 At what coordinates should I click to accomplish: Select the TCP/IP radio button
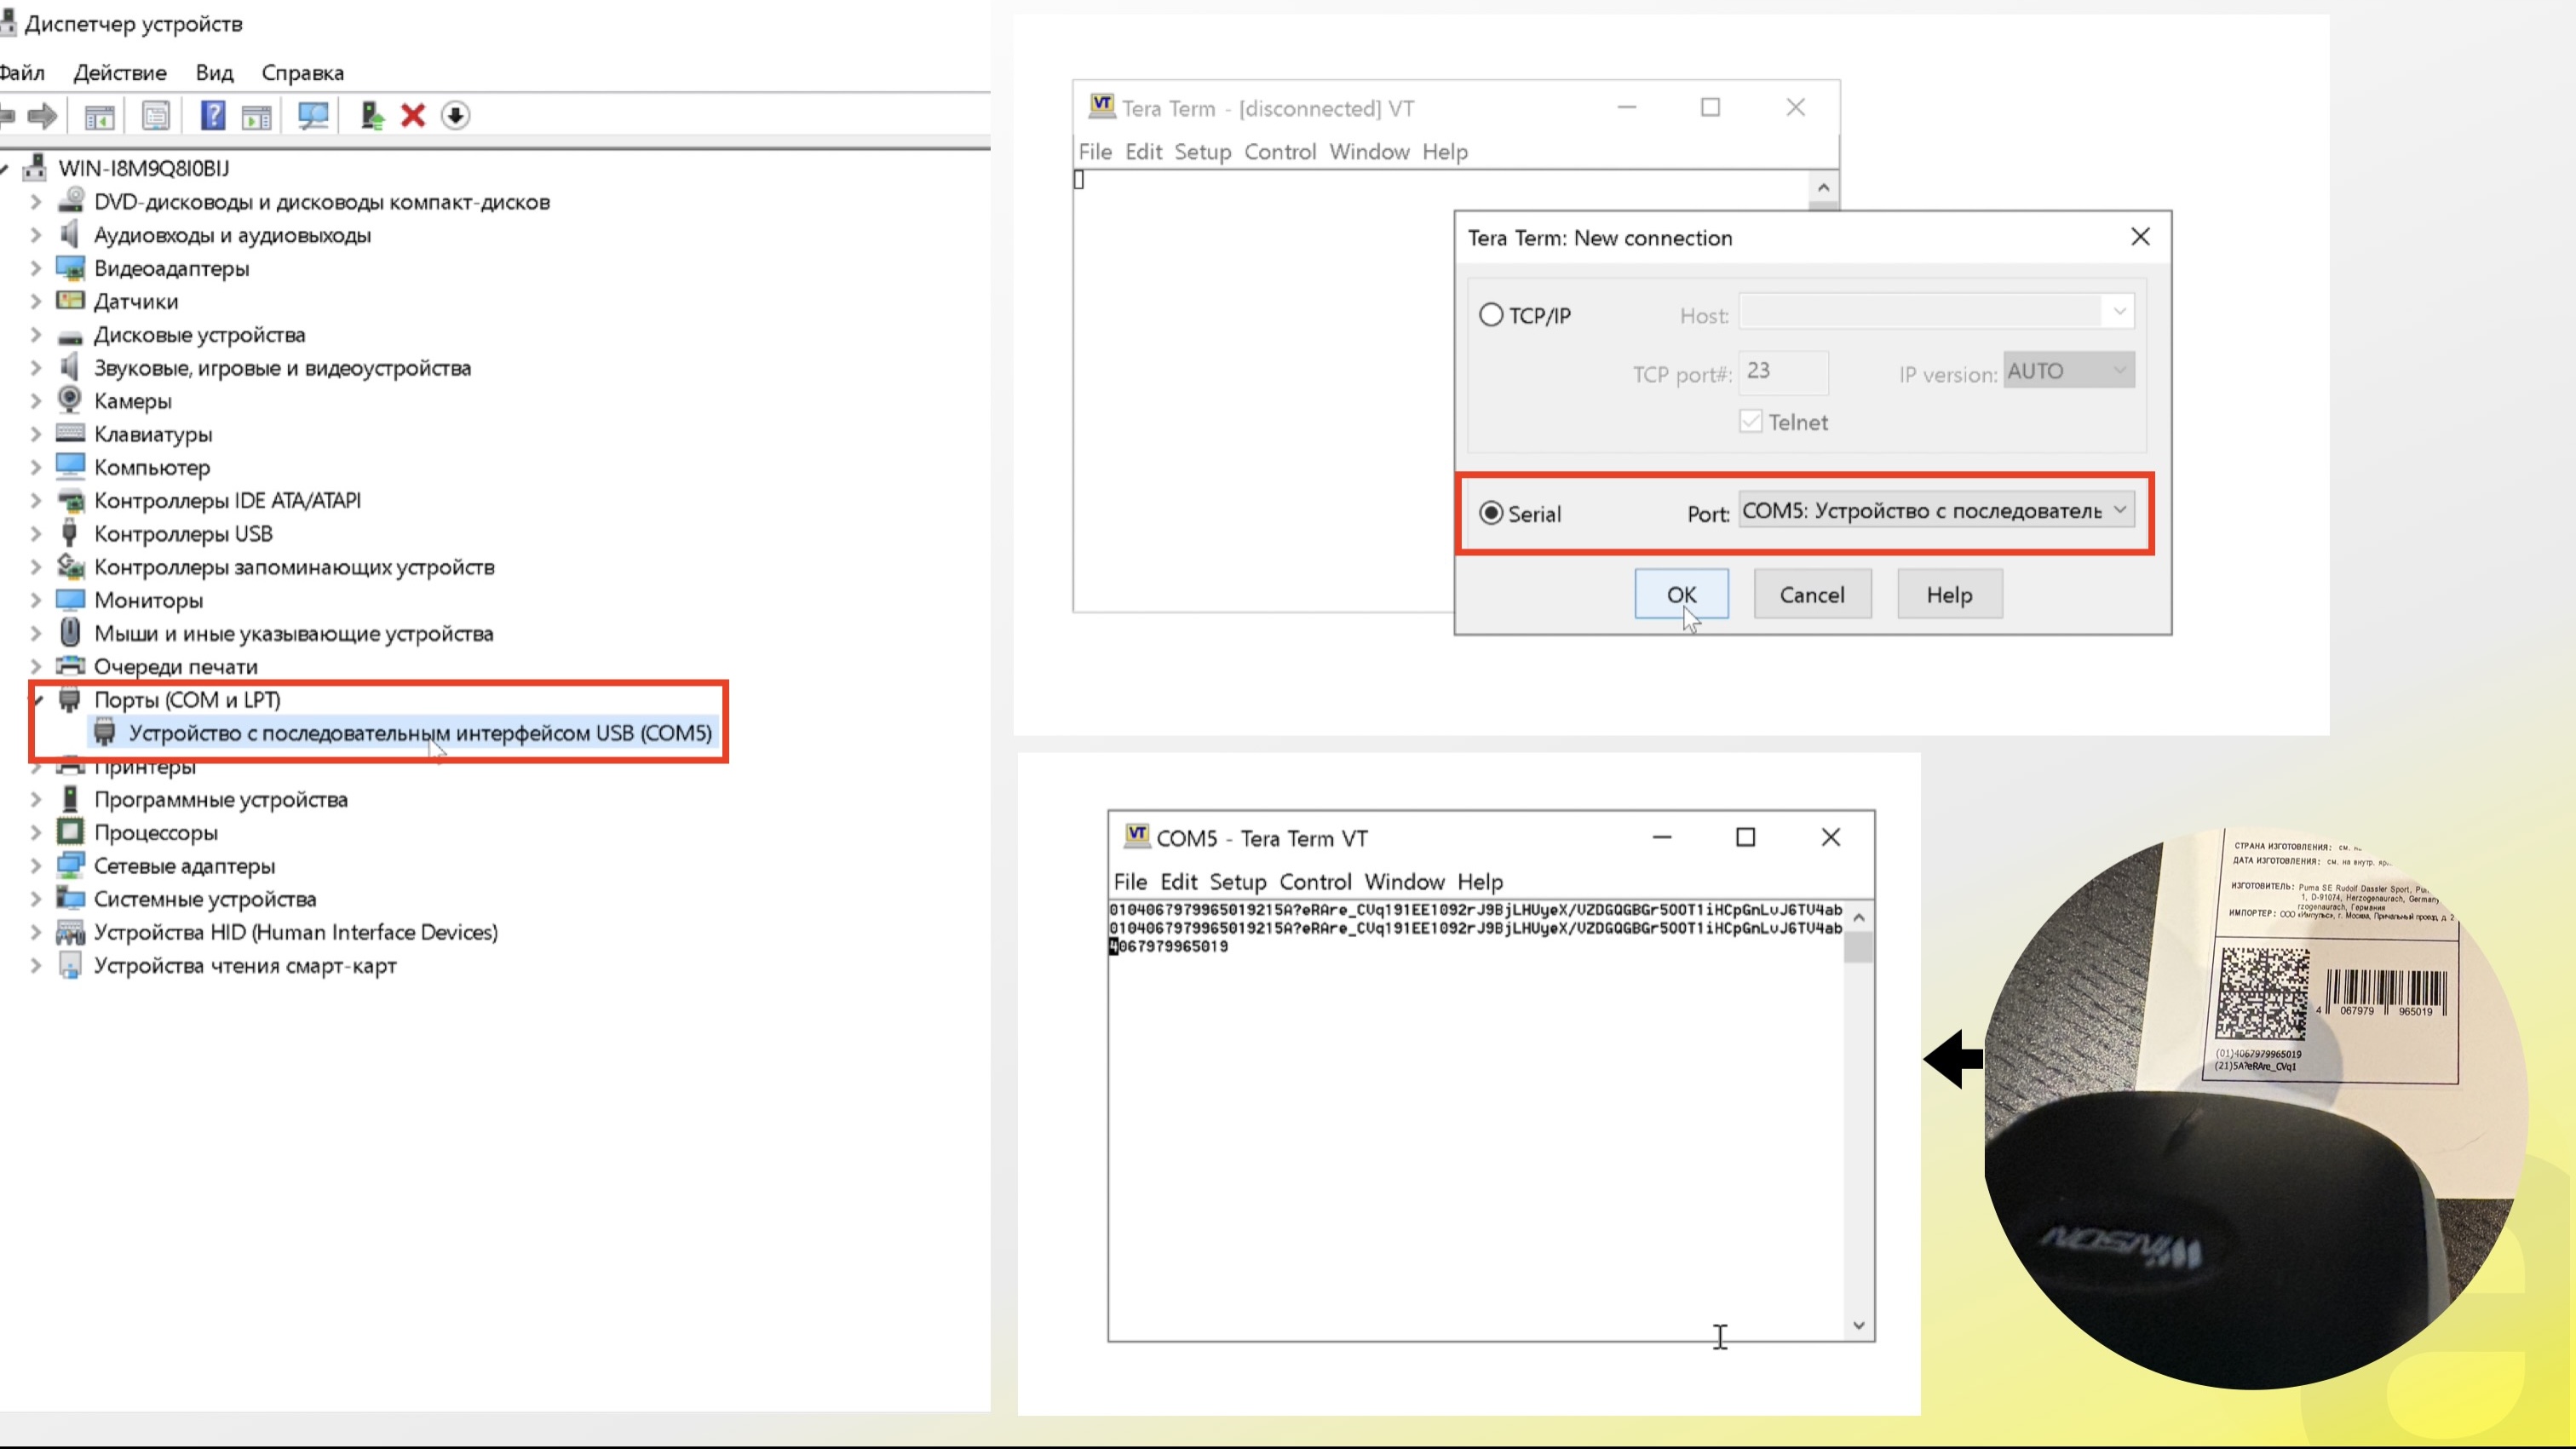point(1490,315)
